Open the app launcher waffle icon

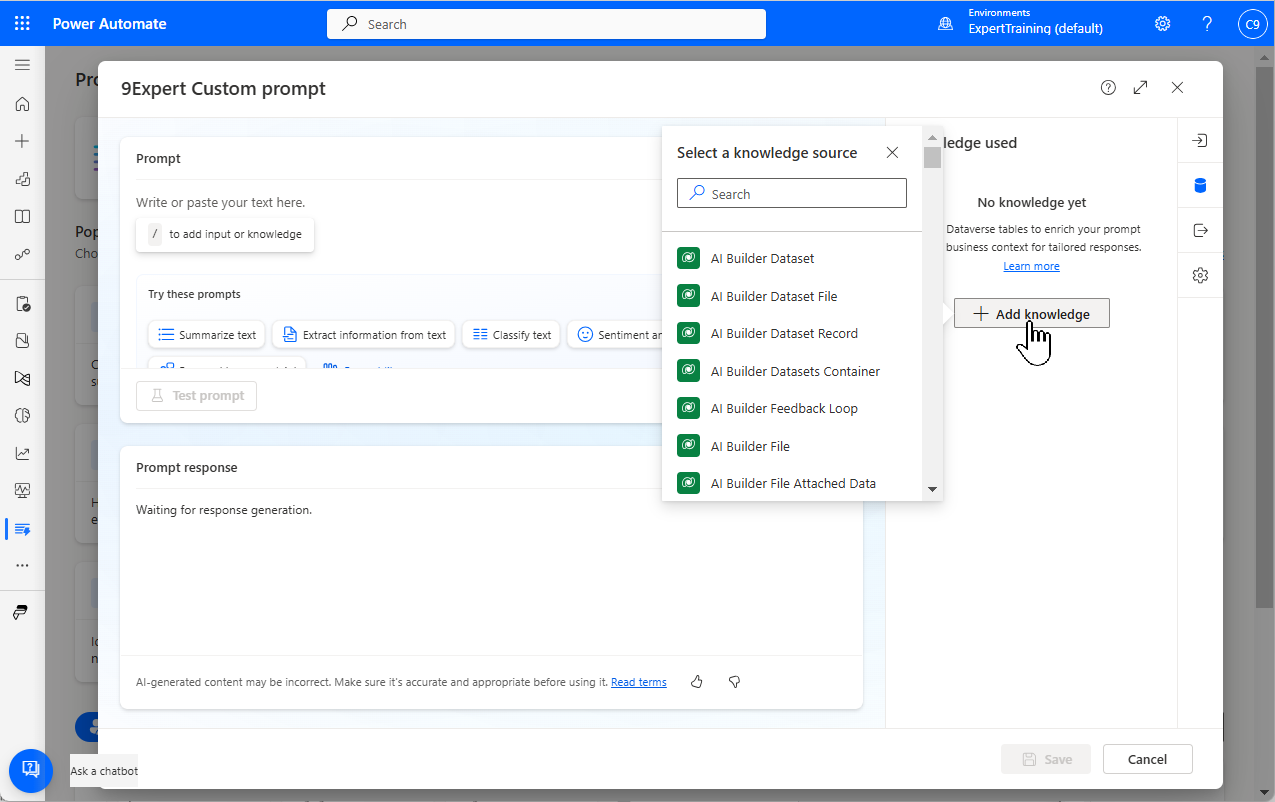[22, 24]
